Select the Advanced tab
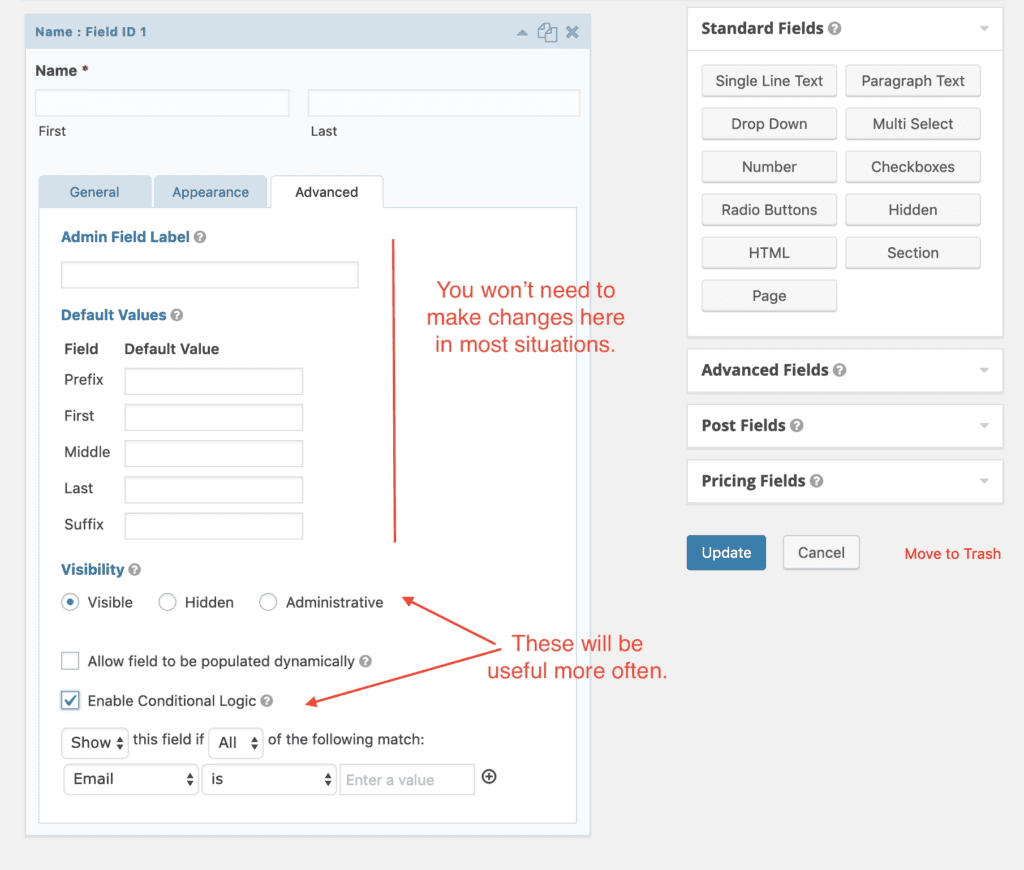The width and height of the screenshot is (1024, 870). tap(327, 192)
